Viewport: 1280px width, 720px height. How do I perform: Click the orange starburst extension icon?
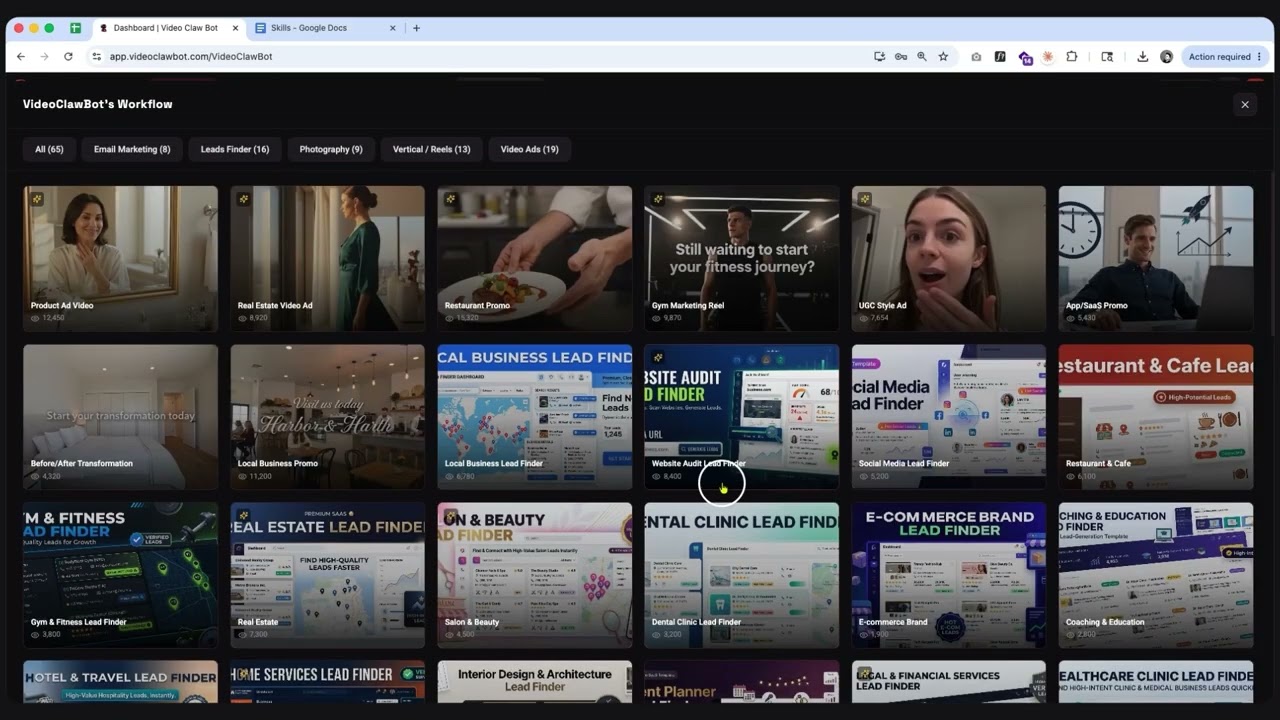point(1048,57)
